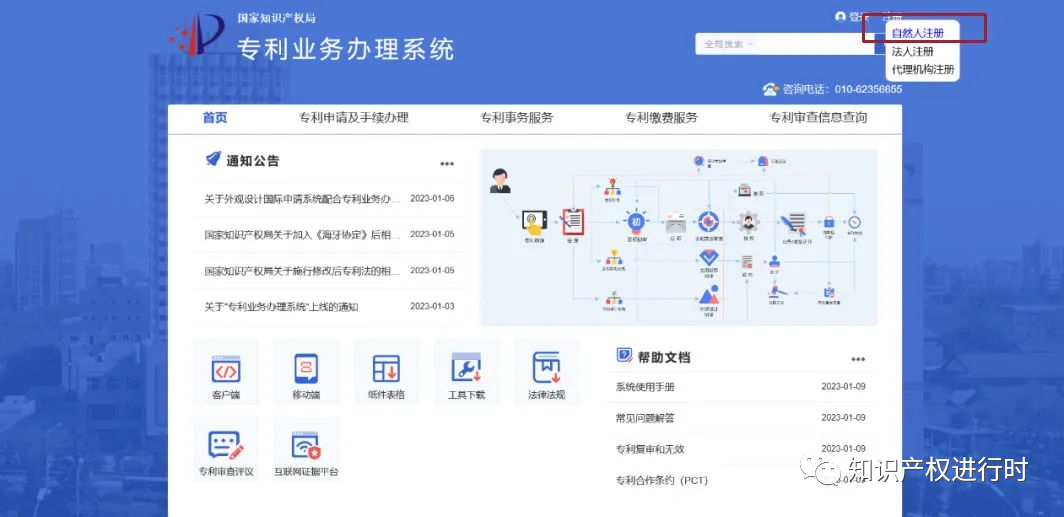Click the user avatar icon beside 登录
This screenshot has width=1064, height=517.
pos(840,17)
